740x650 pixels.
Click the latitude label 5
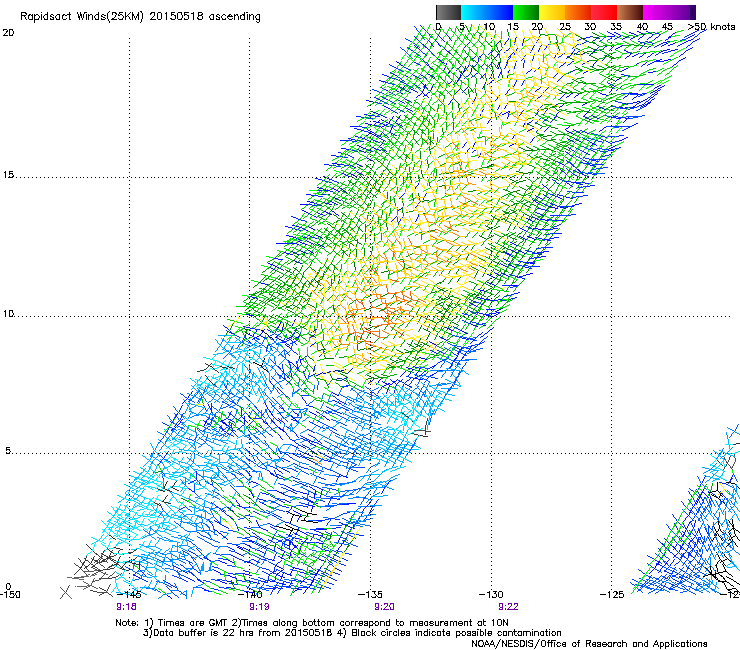click(8, 451)
